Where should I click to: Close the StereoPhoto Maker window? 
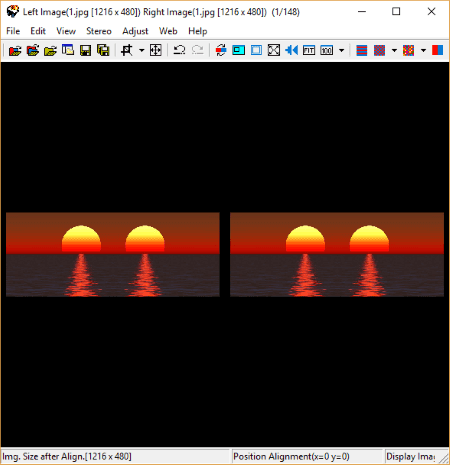pos(431,11)
